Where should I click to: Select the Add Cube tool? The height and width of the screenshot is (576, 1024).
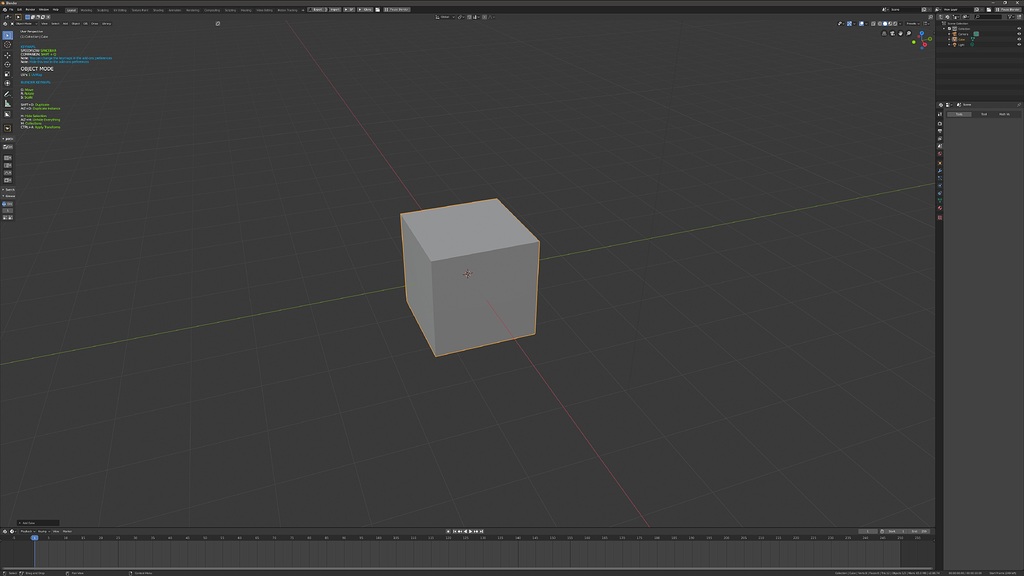tap(7, 114)
